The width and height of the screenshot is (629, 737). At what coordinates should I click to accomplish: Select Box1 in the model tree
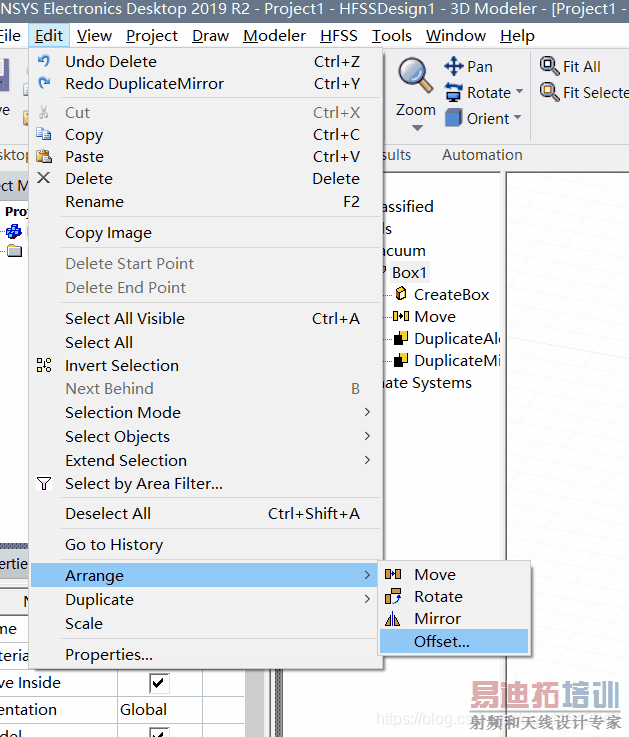pyautogui.click(x=409, y=272)
